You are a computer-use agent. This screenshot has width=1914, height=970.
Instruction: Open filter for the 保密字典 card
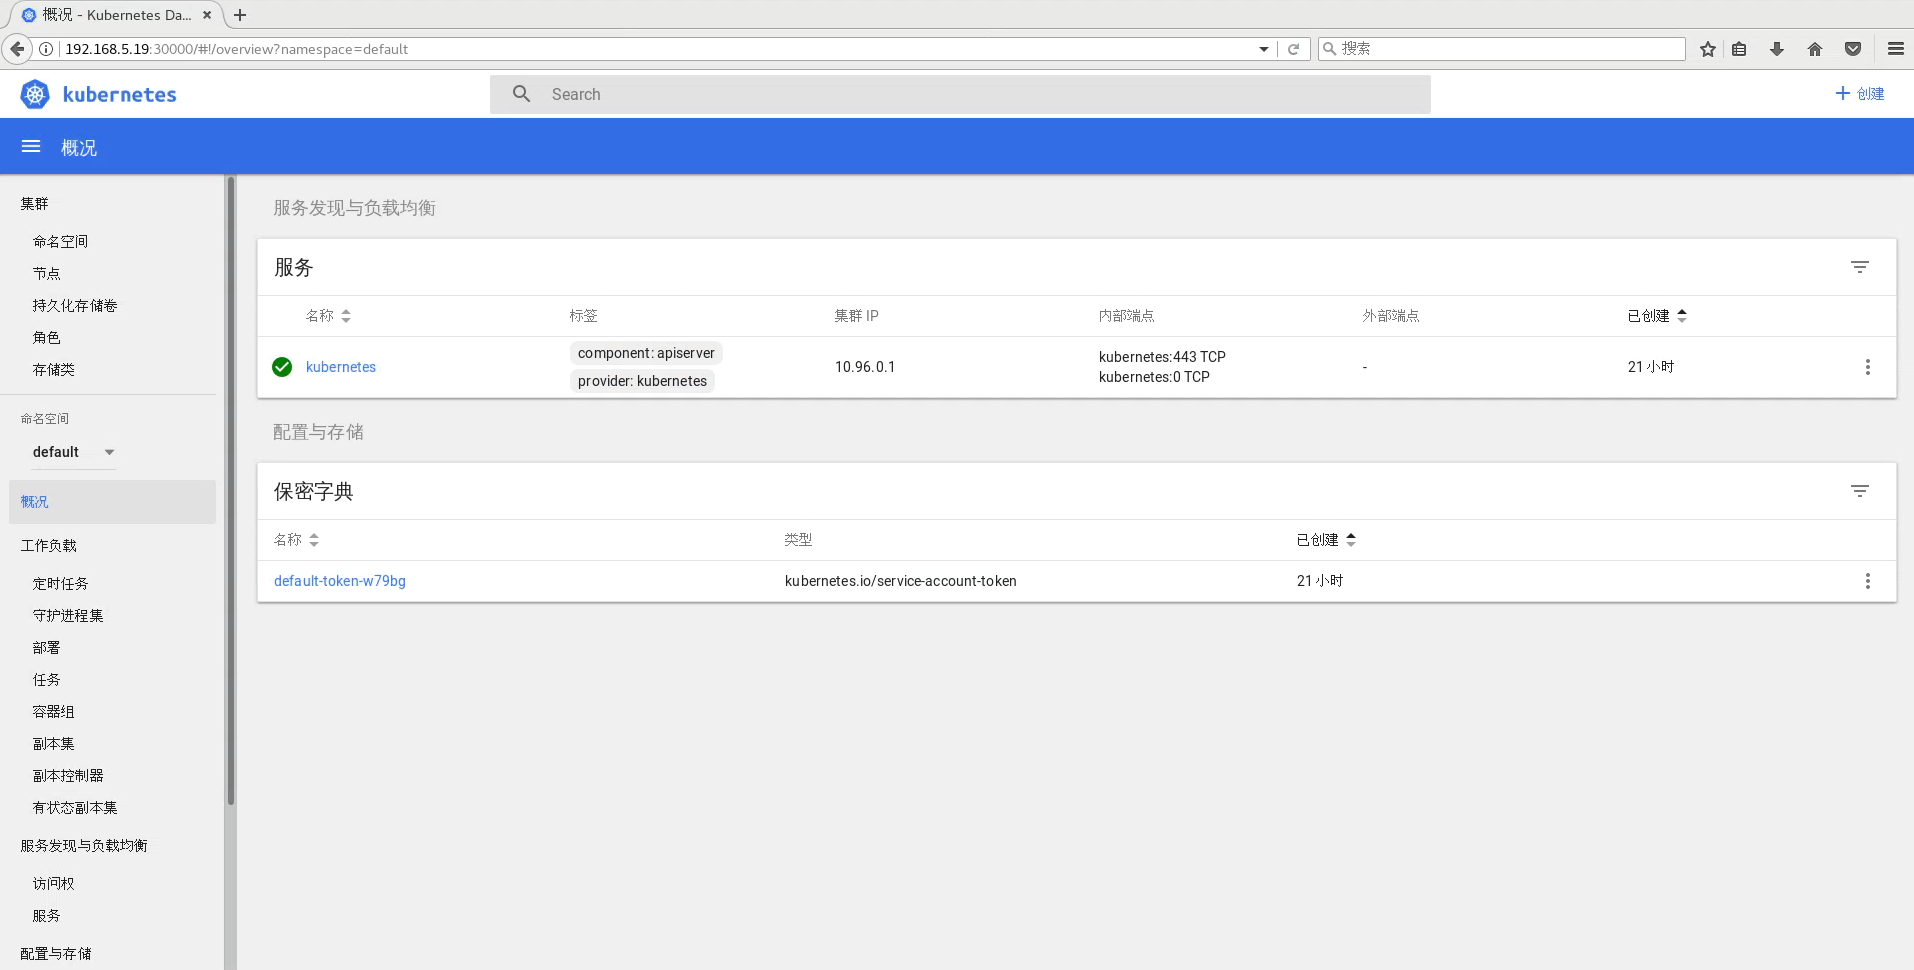[1859, 491]
